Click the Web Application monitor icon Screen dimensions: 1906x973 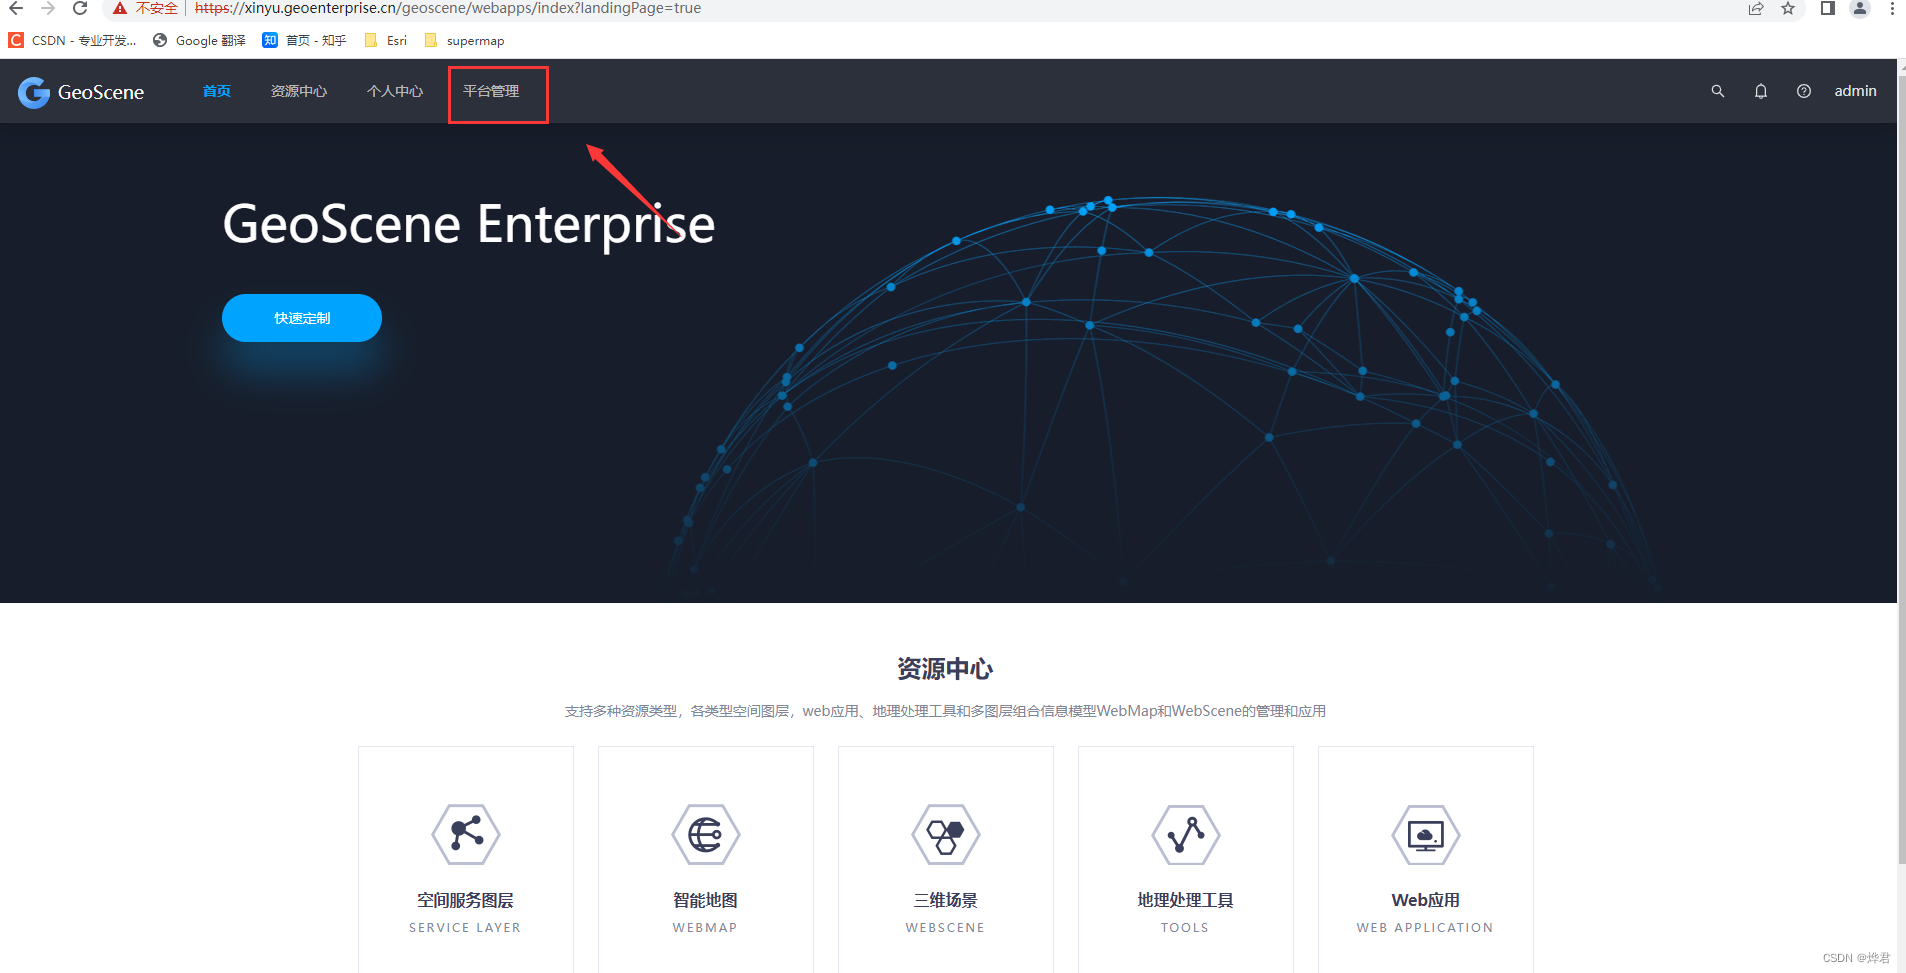click(1426, 834)
